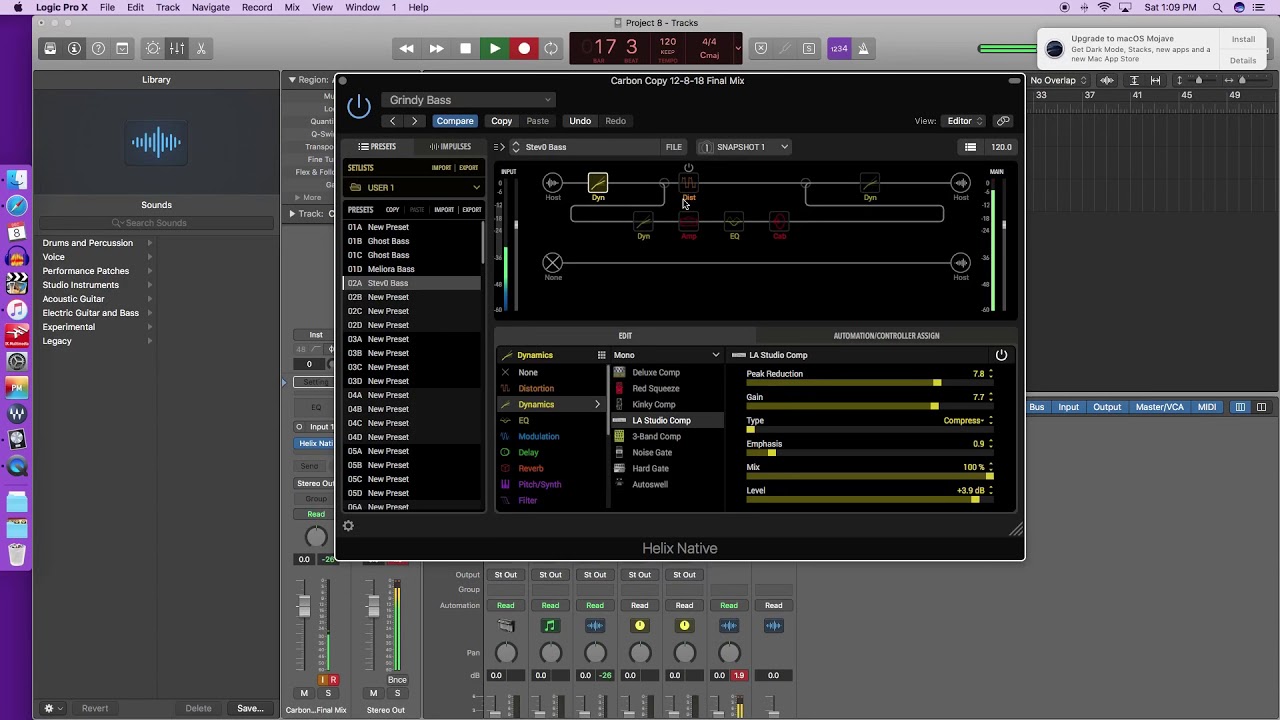The image size is (1280, 720).
Task: Fast forward the transport
Action: (436, 48)
